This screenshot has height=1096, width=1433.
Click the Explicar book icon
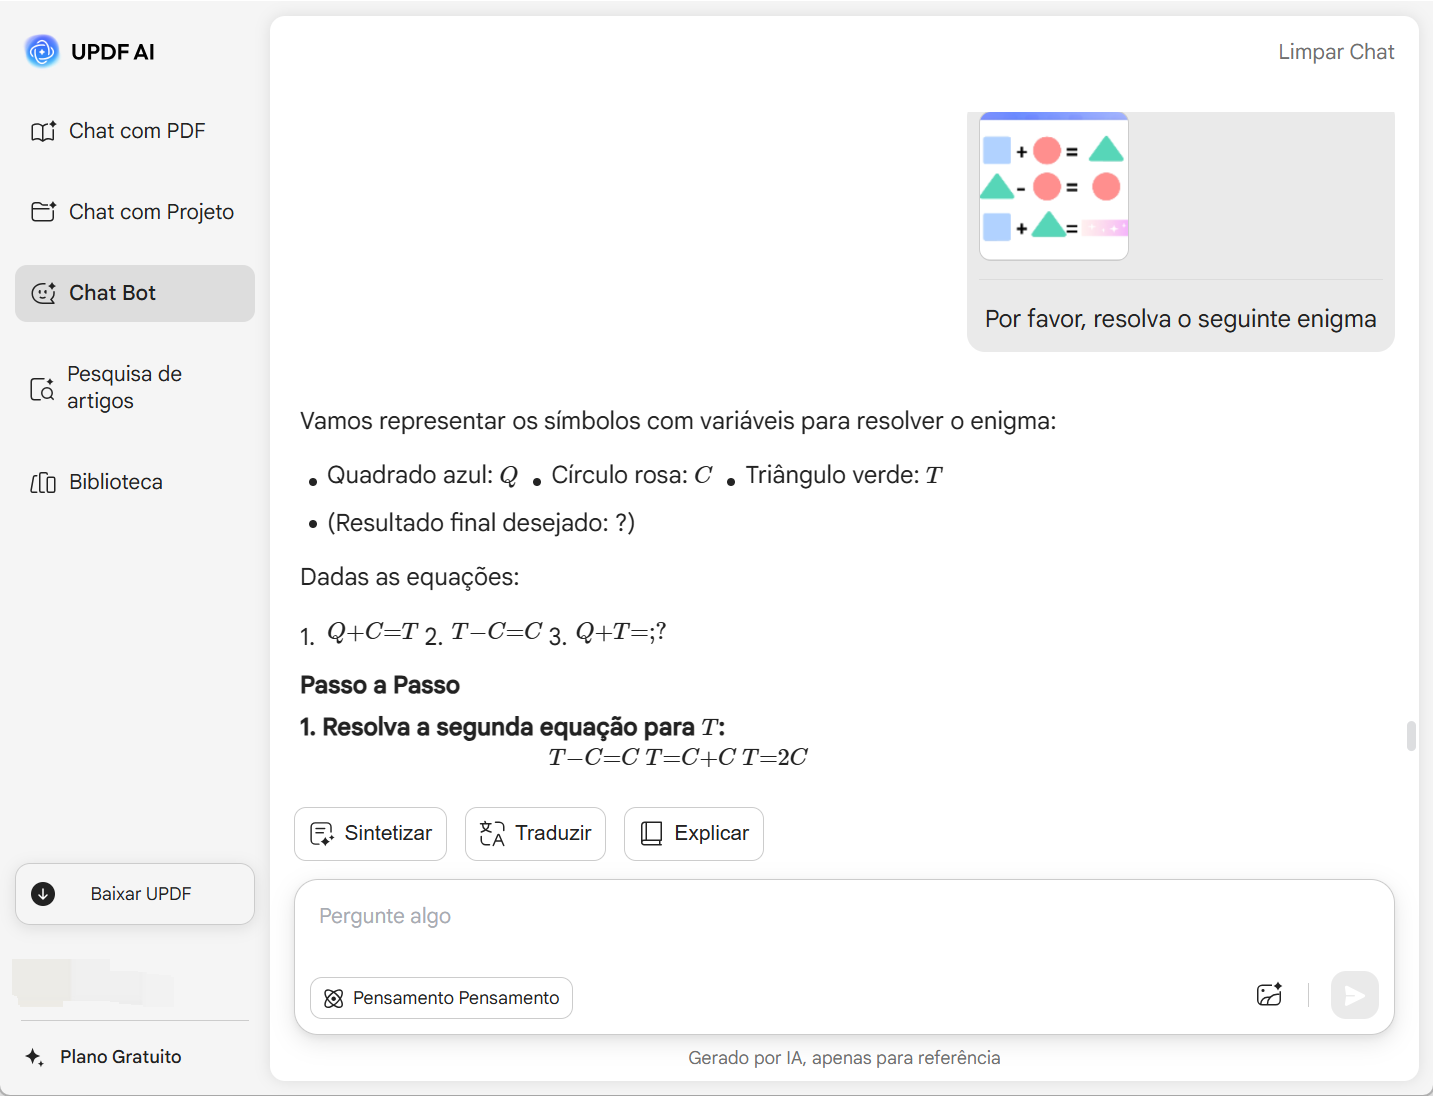(652, 834)
